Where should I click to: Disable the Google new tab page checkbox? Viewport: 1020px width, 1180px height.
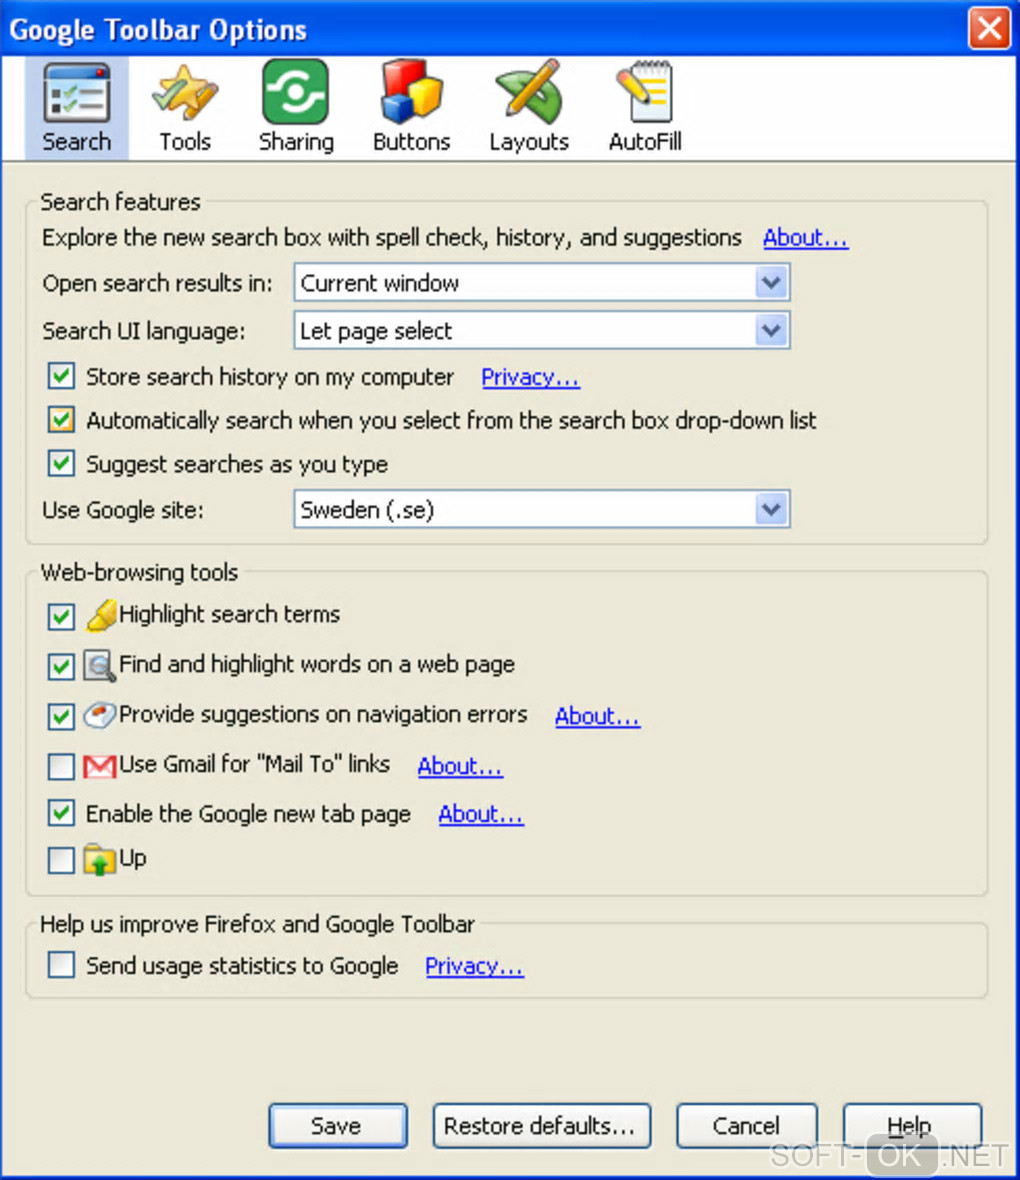point(61,813)
